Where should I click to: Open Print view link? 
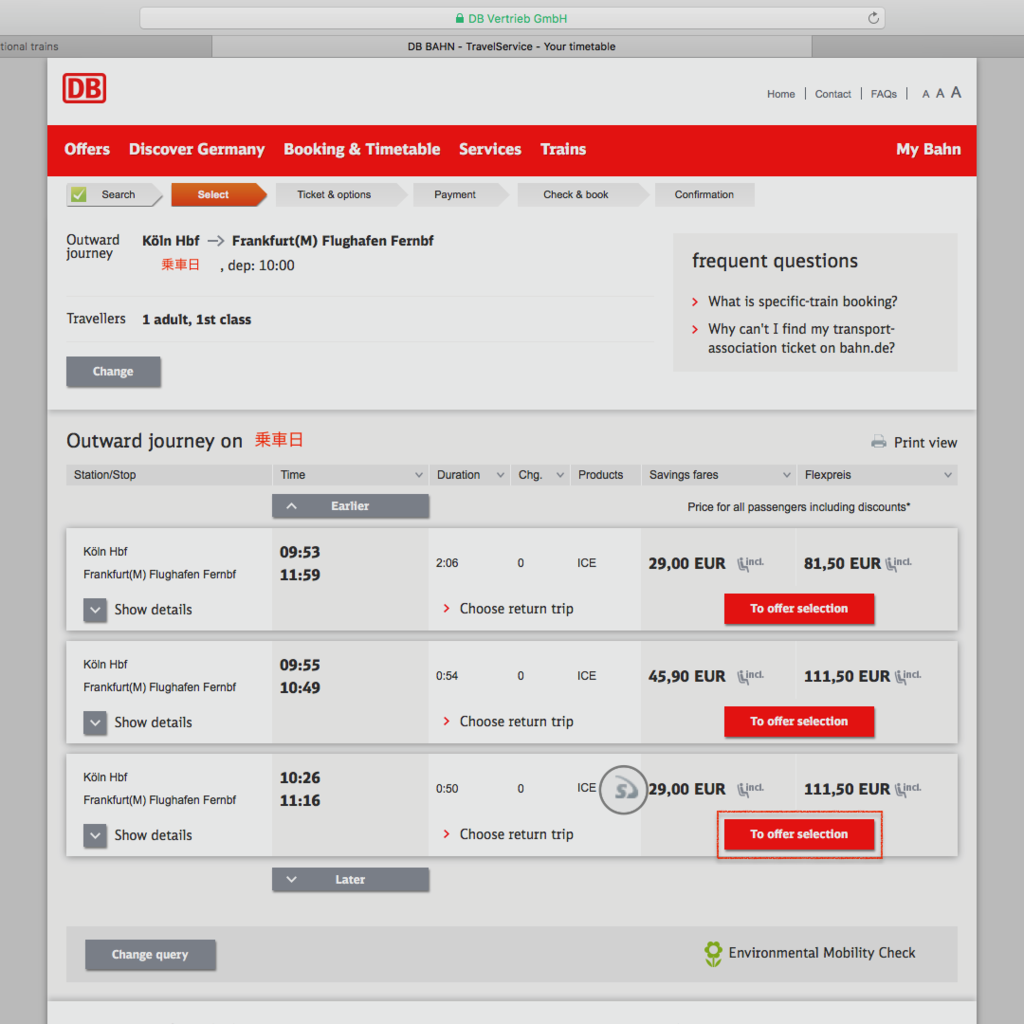pos(925,443)
